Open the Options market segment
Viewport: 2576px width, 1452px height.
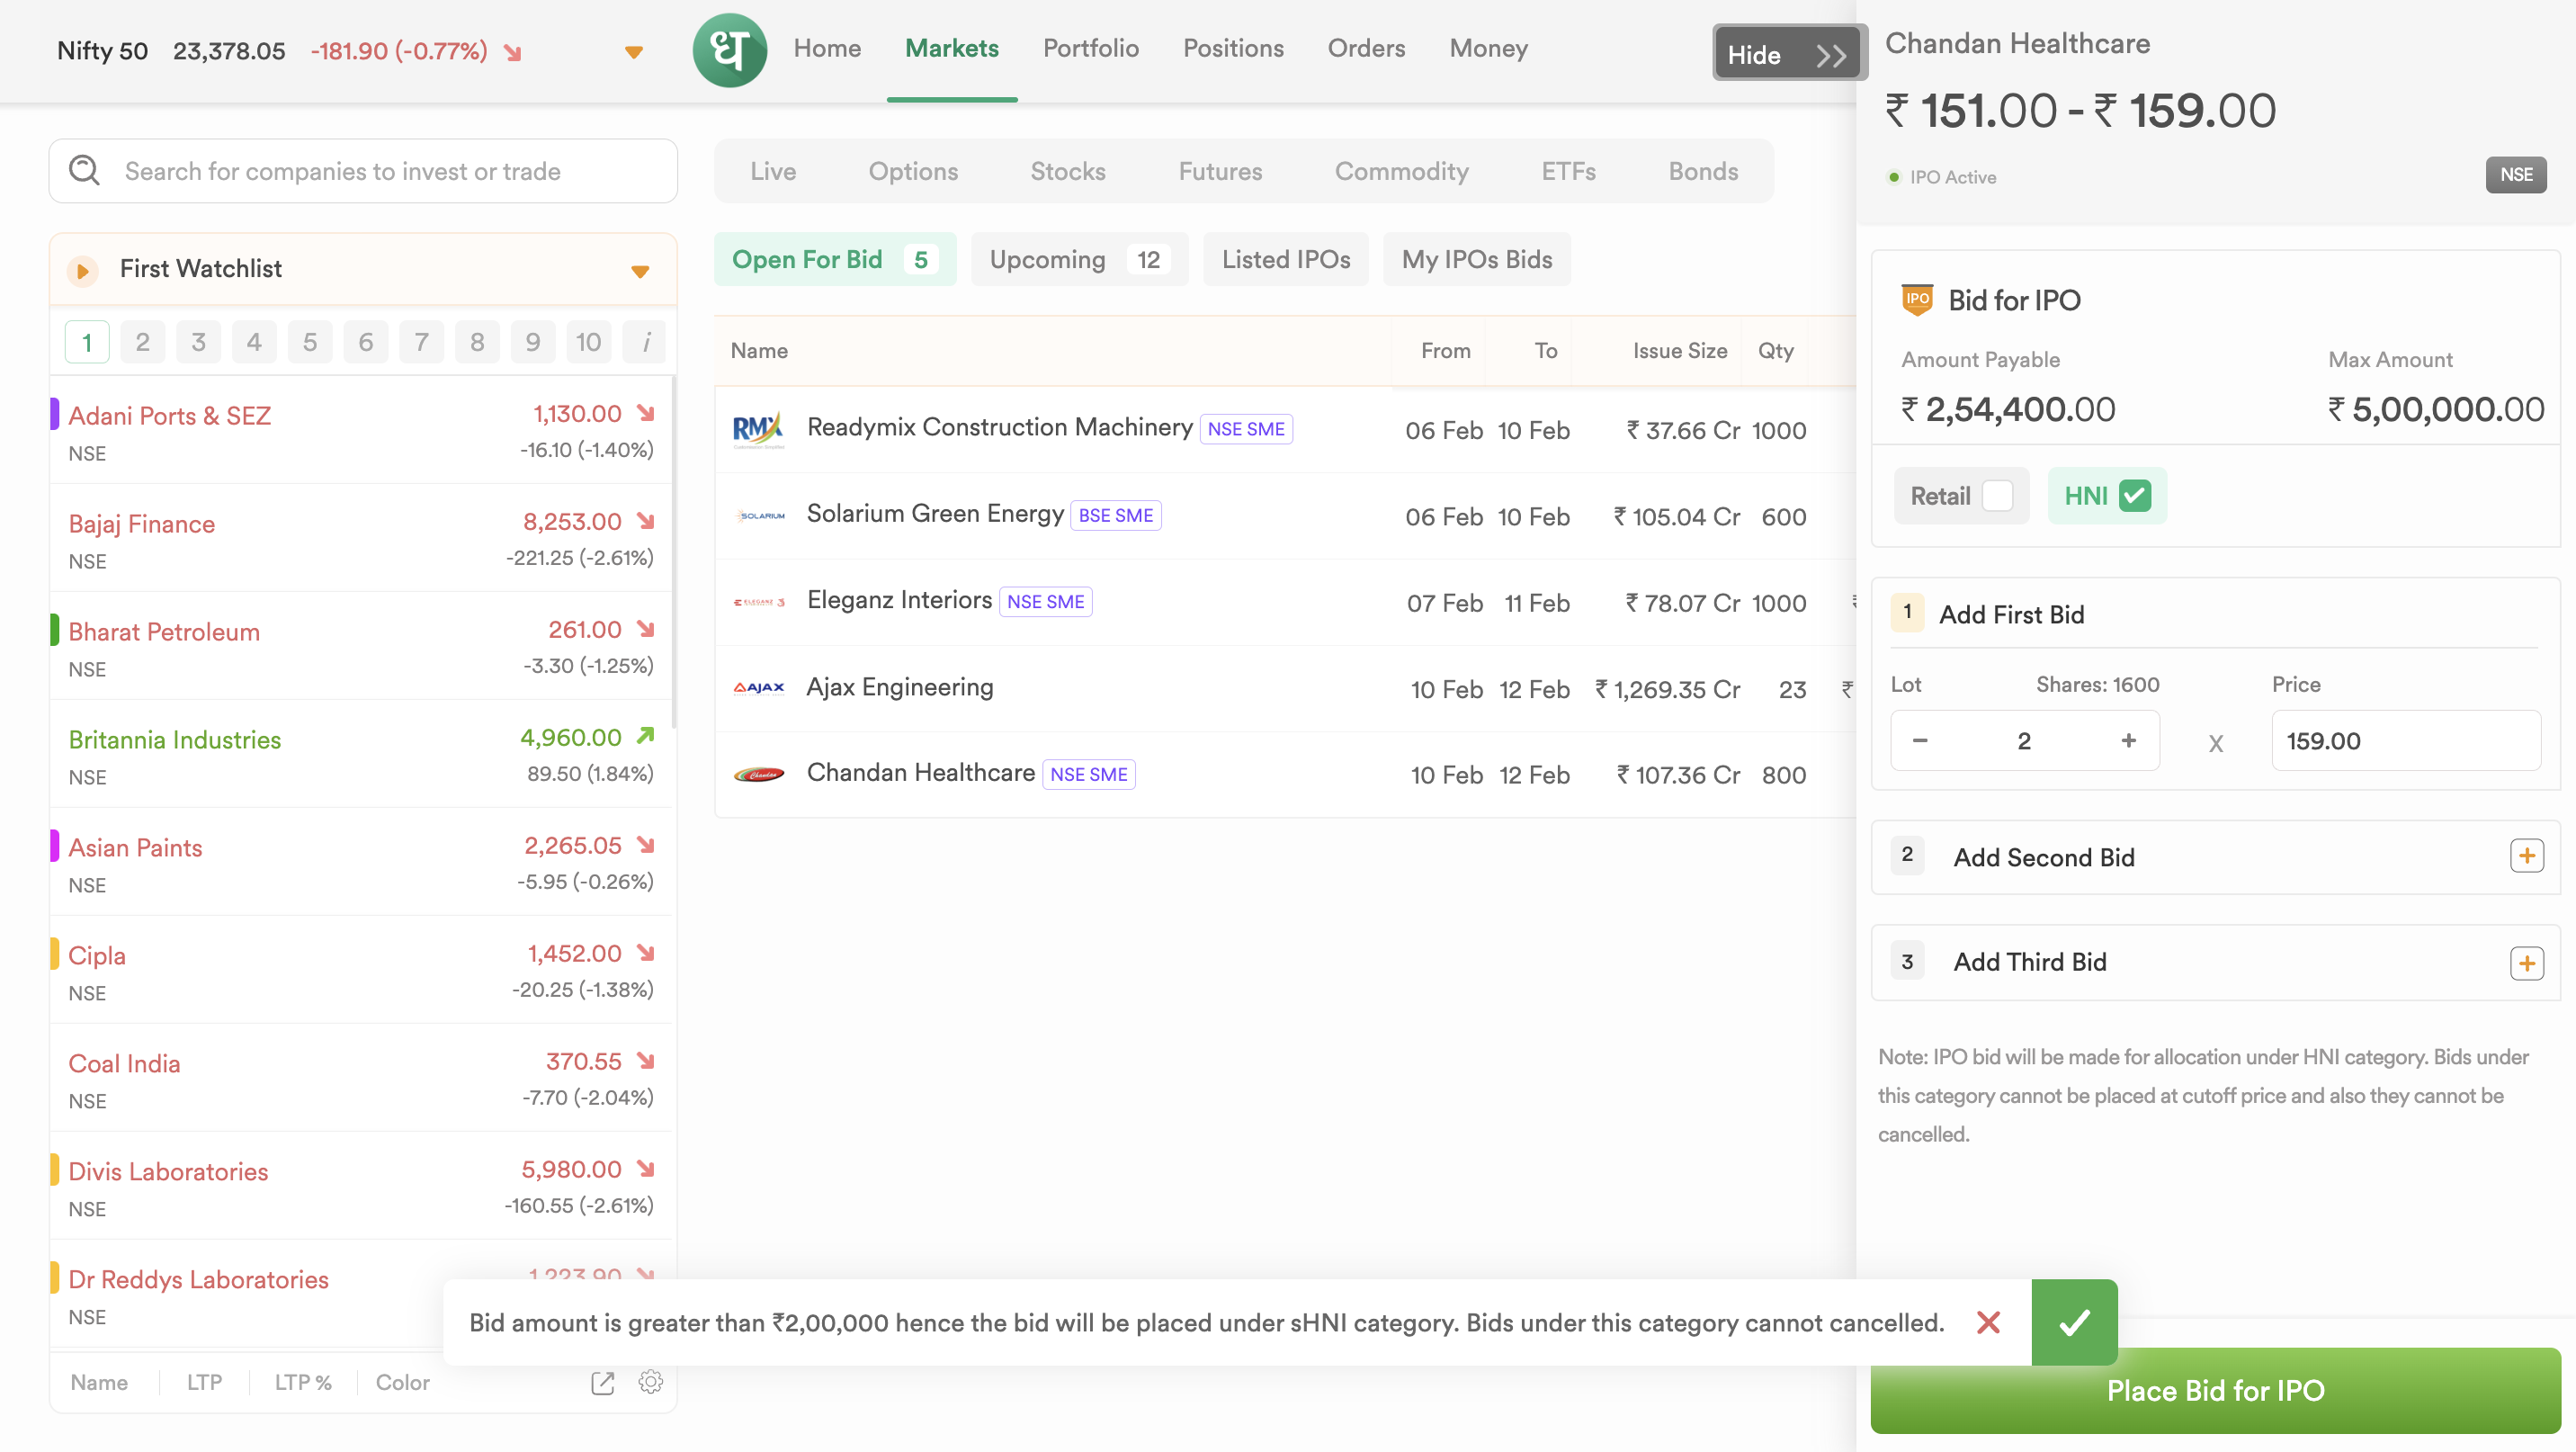(913, 171)
